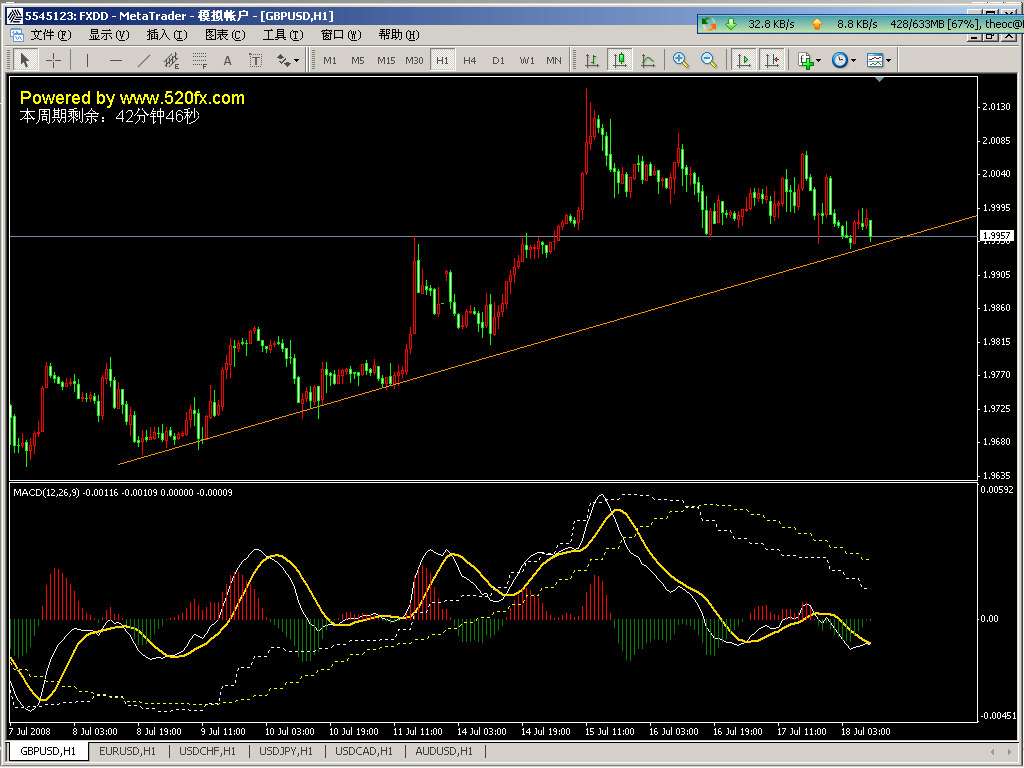Click the MetaTrader icon in the title bar
This screenshot has height=768, width=1024.
tap(14, 15)
